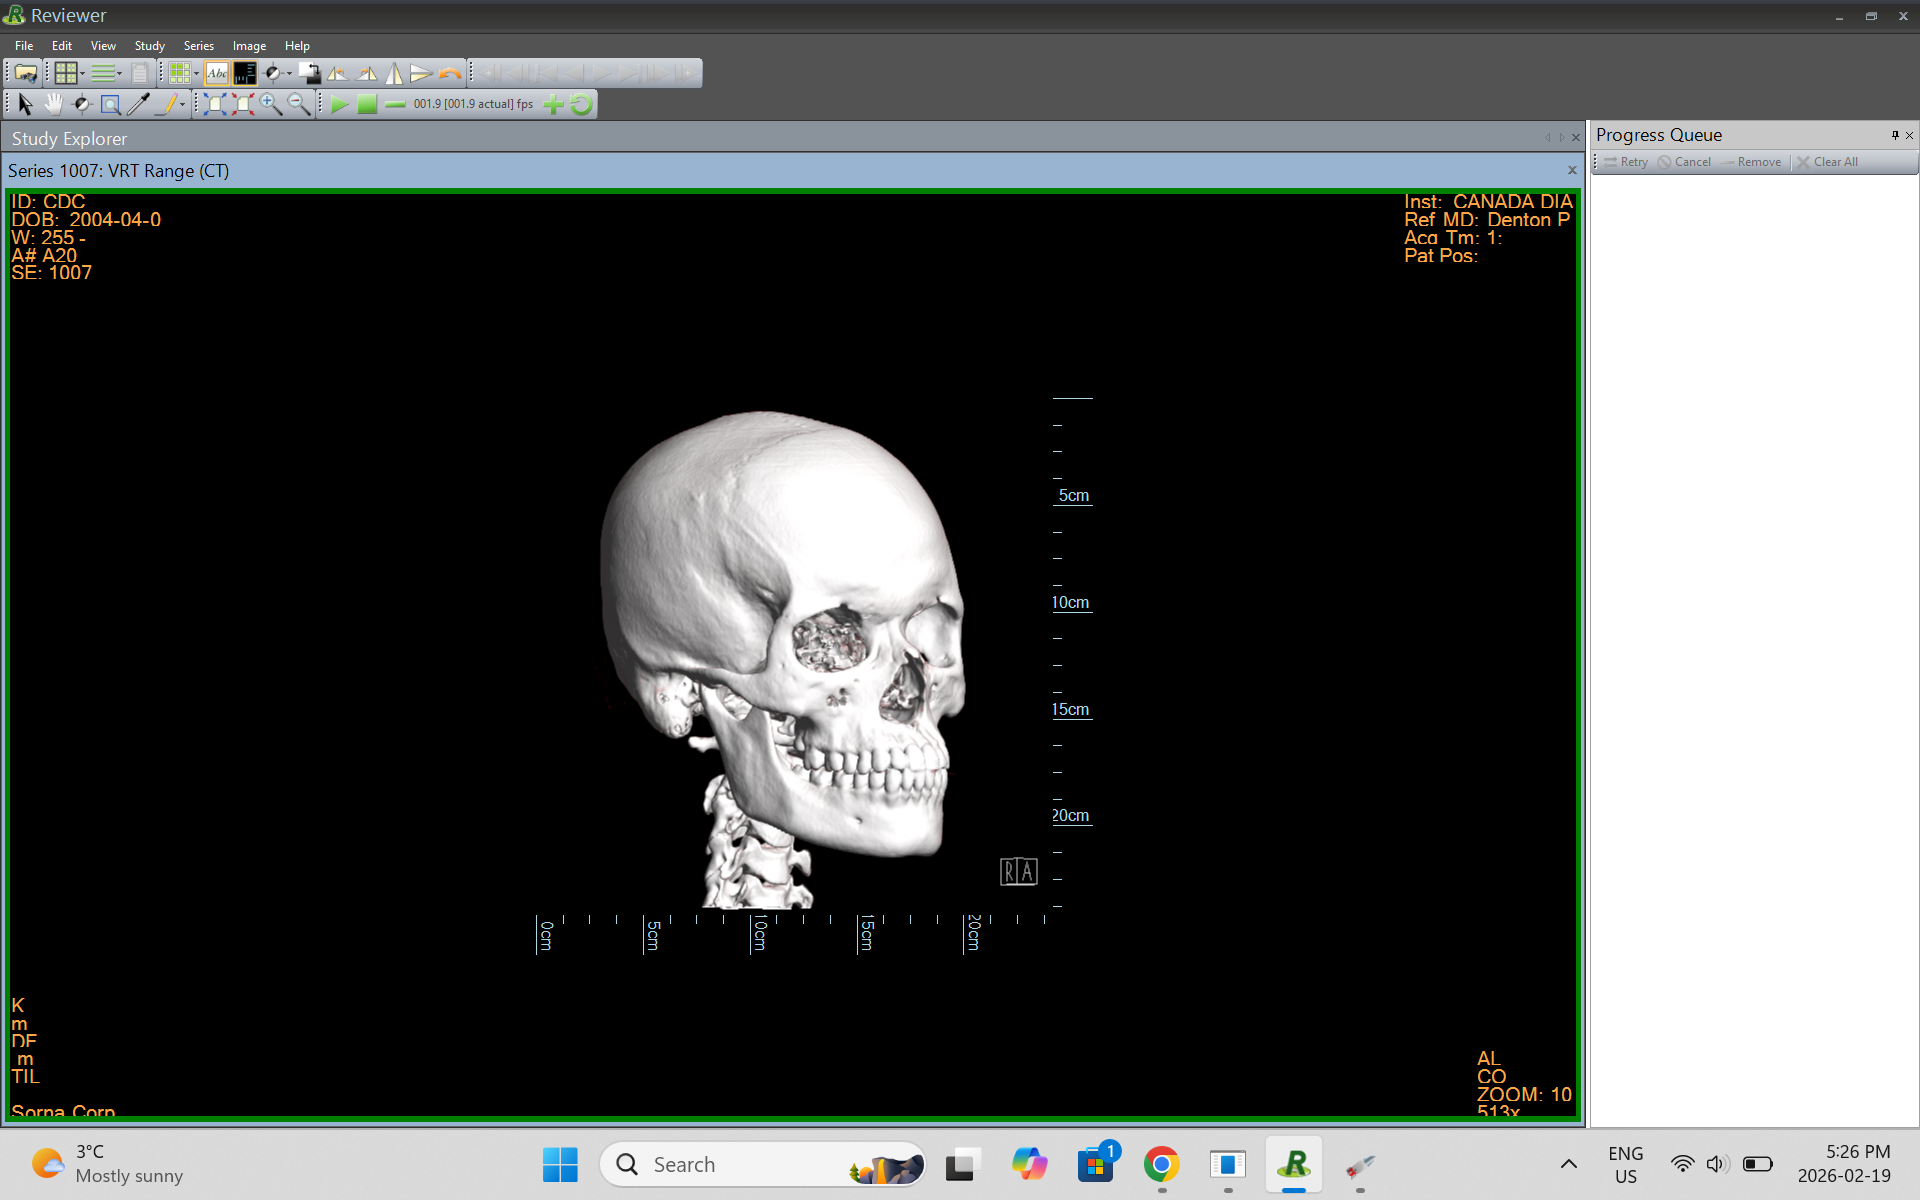
Task: Open the Image menu
Action: coord(248,45)
